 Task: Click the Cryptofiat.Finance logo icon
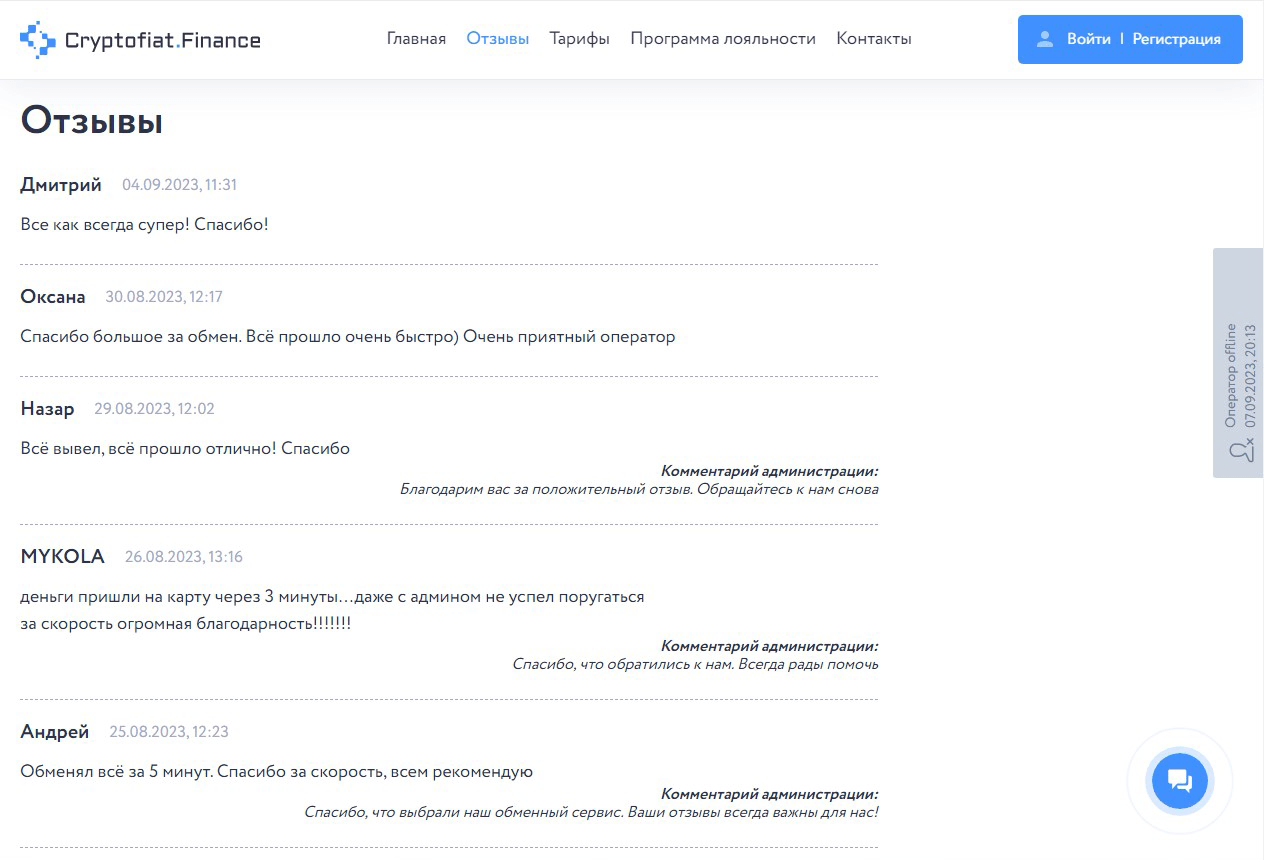click(x=38, y=40)
